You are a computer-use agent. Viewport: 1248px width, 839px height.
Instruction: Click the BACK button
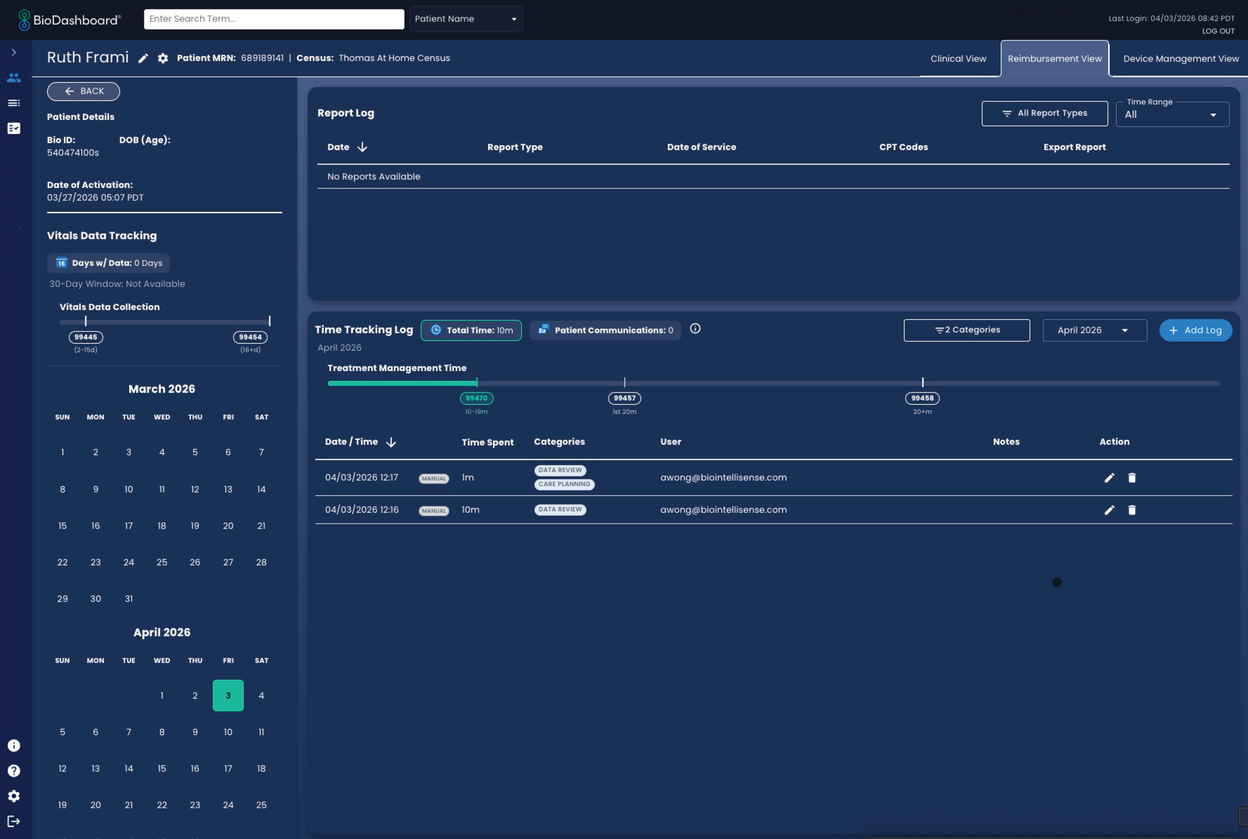[x=83, y=91]
